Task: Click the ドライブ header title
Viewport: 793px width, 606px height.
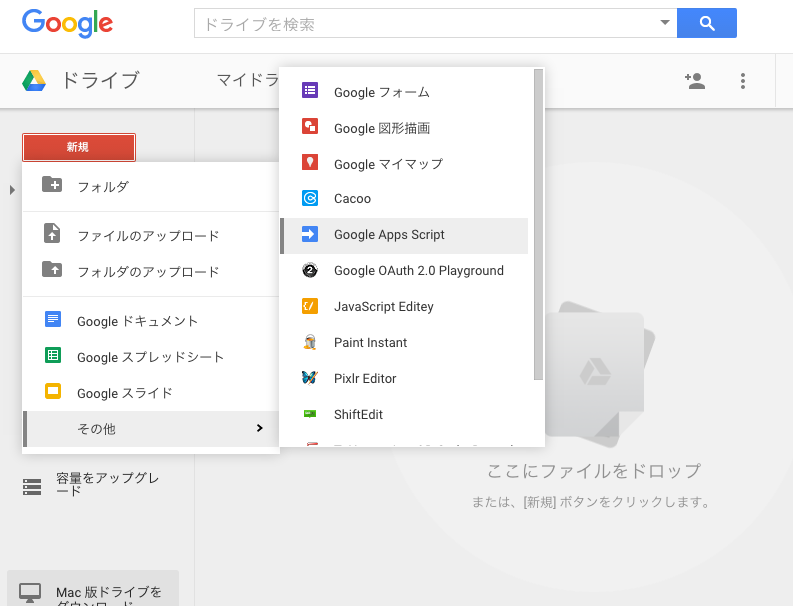Action: pos(101,80)
